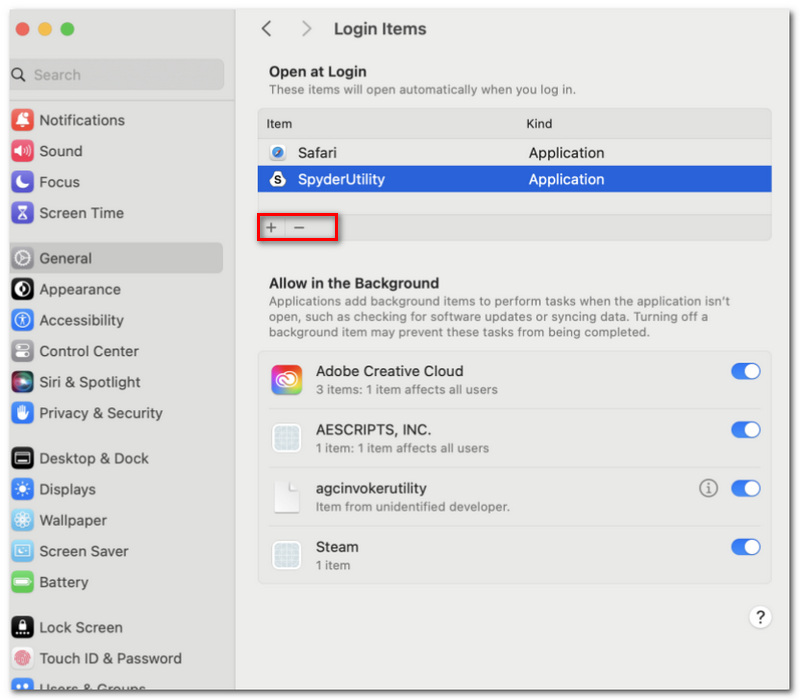800x700 pixels.
Task: Click in the Search field
Action: [x=117, y=75]
